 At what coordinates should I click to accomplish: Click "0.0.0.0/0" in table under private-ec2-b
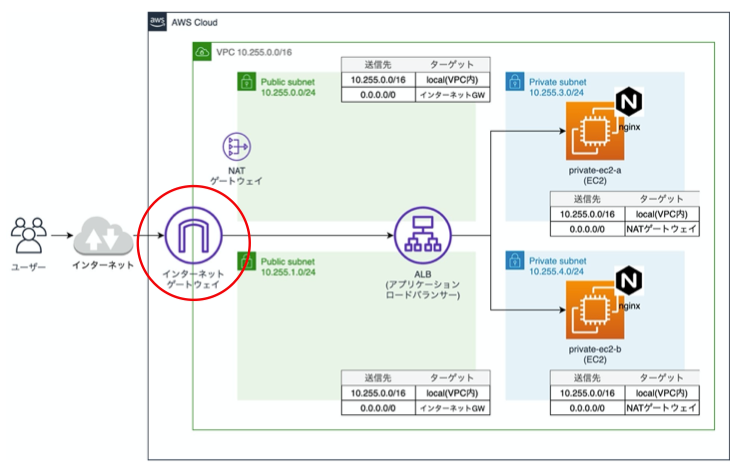587,408
